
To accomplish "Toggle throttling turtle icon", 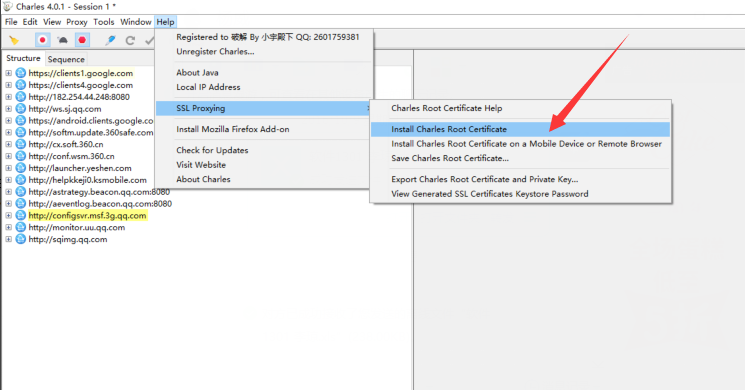I will click(x=62, y=40).
